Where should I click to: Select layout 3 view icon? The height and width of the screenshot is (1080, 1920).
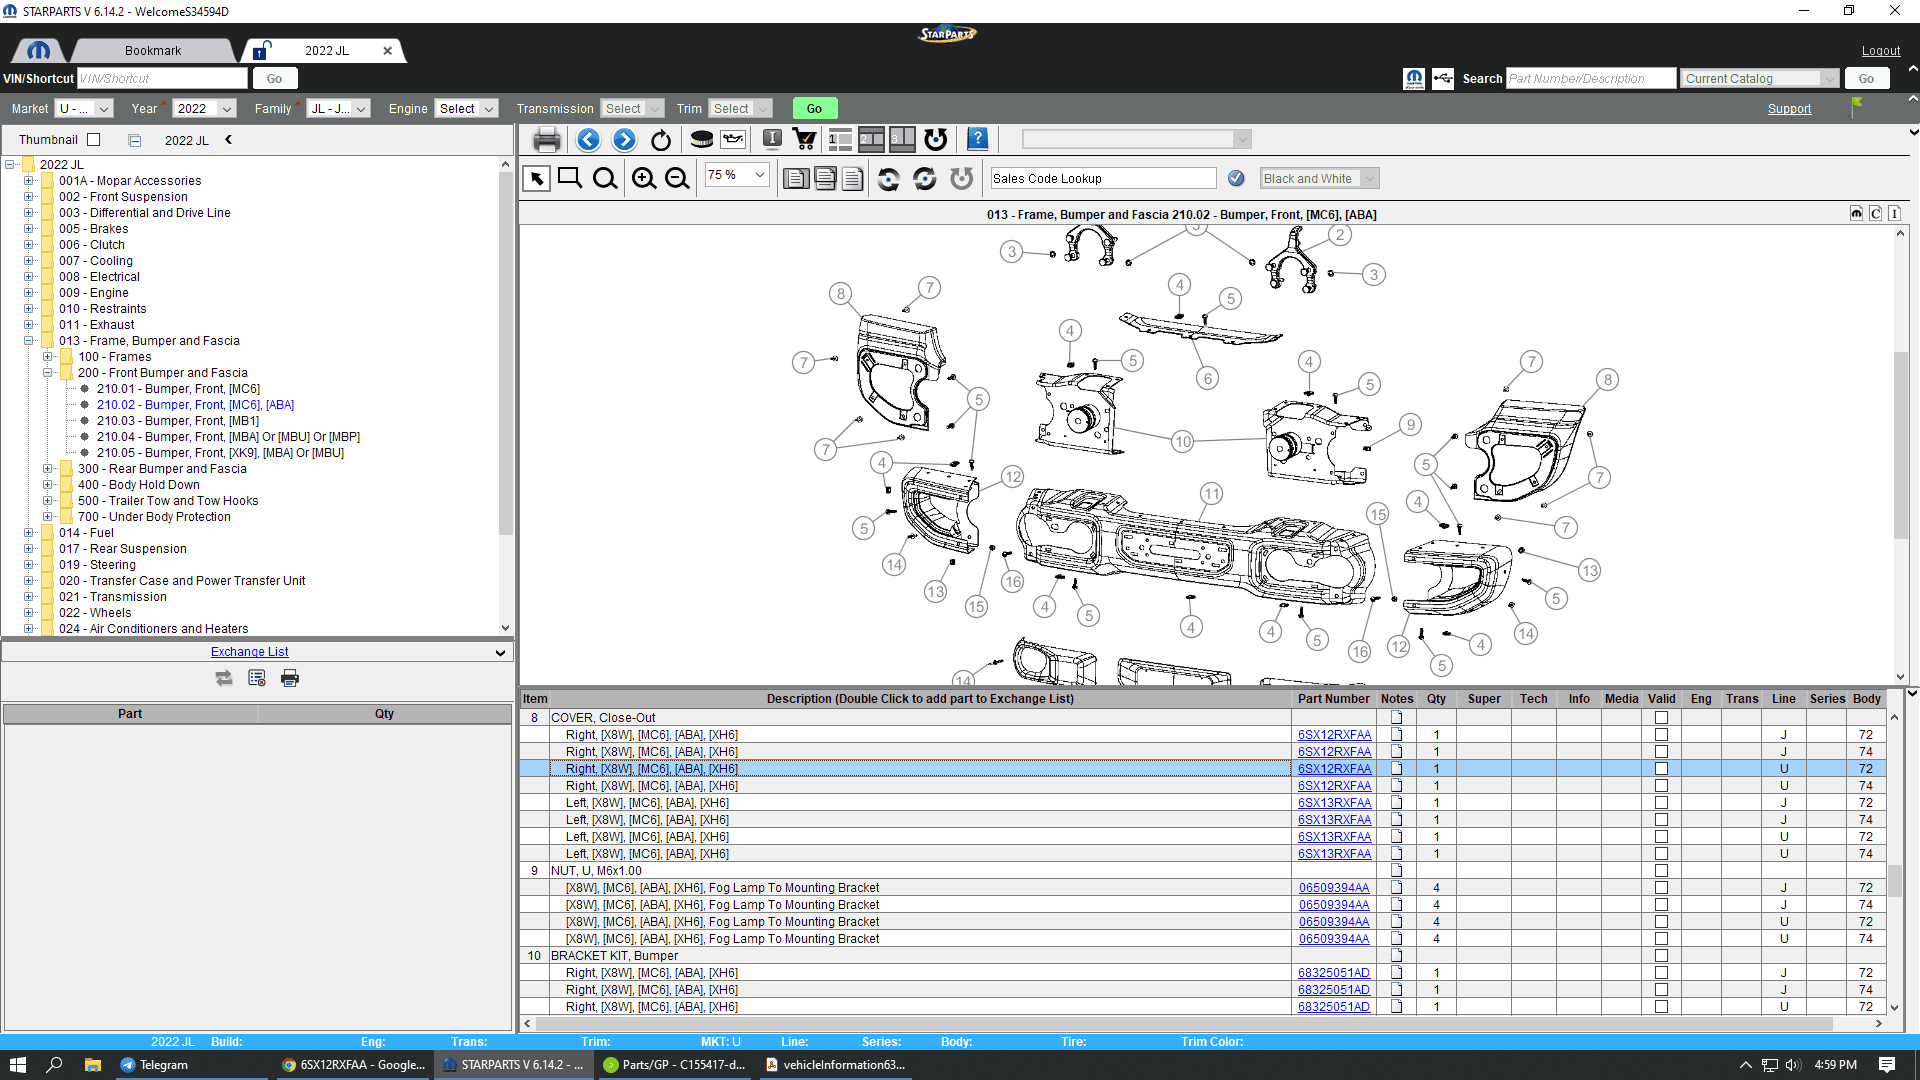tap(902, 140)
